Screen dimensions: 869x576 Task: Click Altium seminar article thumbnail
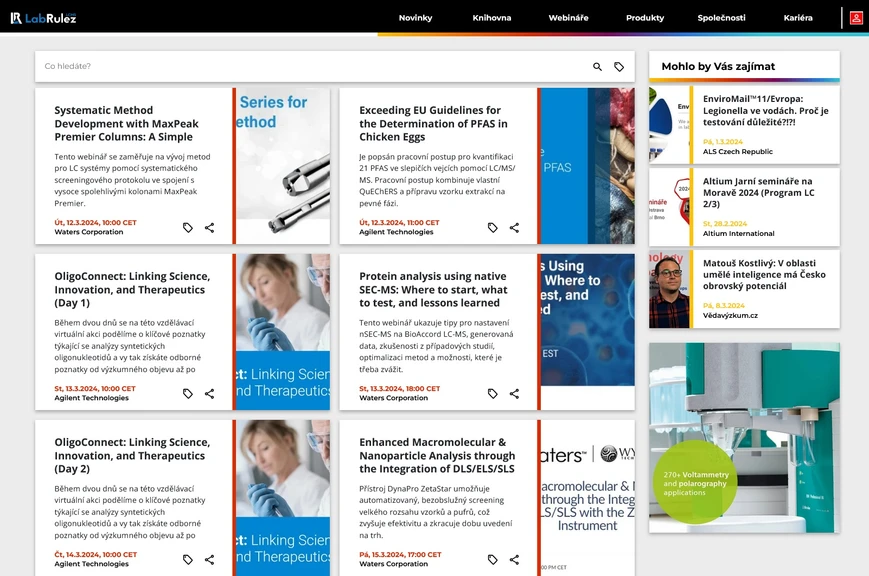pyautogui.click(x=669, y=207)
